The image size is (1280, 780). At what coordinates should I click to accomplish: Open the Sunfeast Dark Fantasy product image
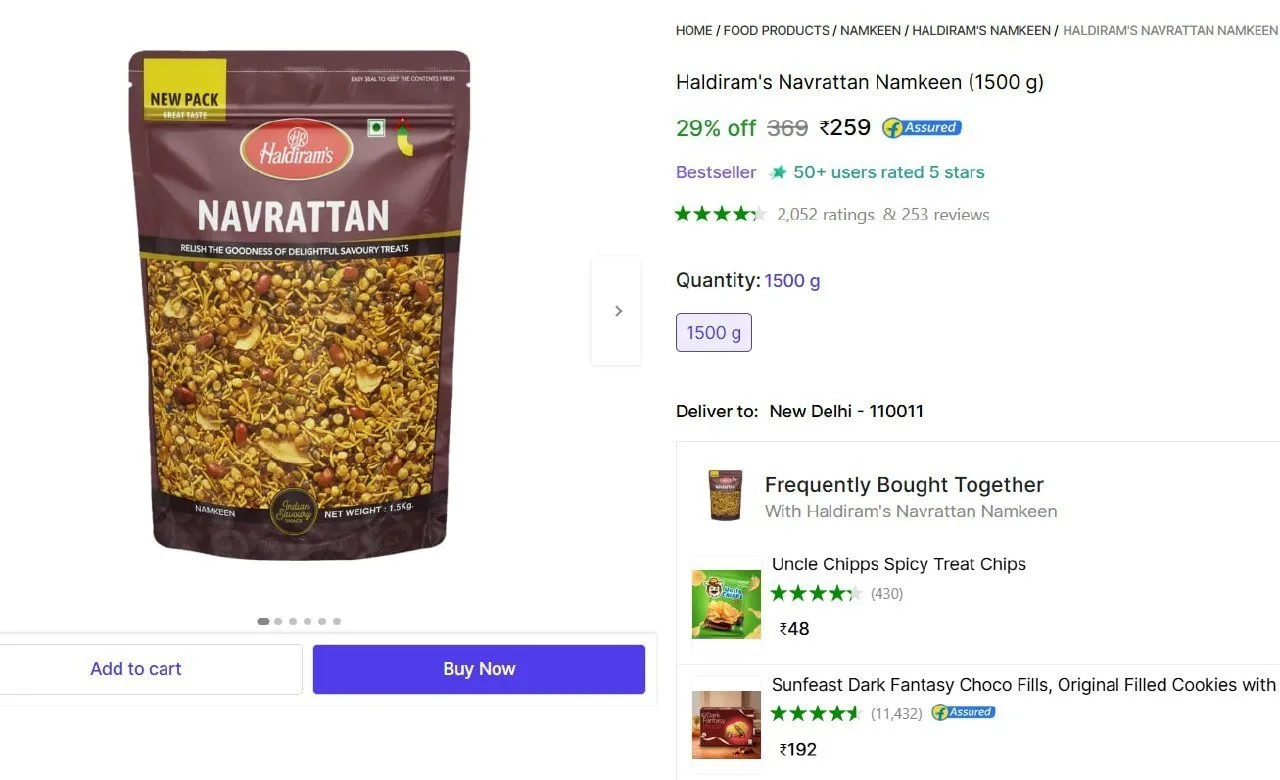click(726, 725)
